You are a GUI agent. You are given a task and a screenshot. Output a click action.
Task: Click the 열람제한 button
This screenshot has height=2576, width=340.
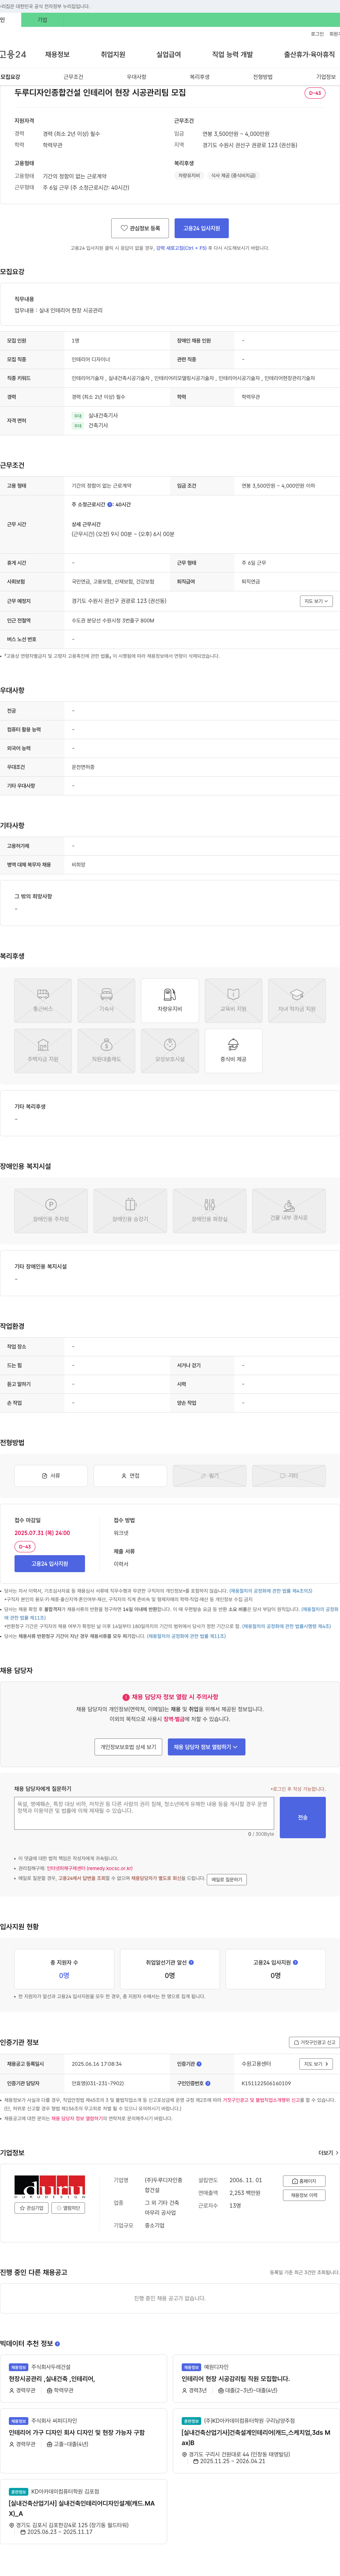coord(68,2208)
